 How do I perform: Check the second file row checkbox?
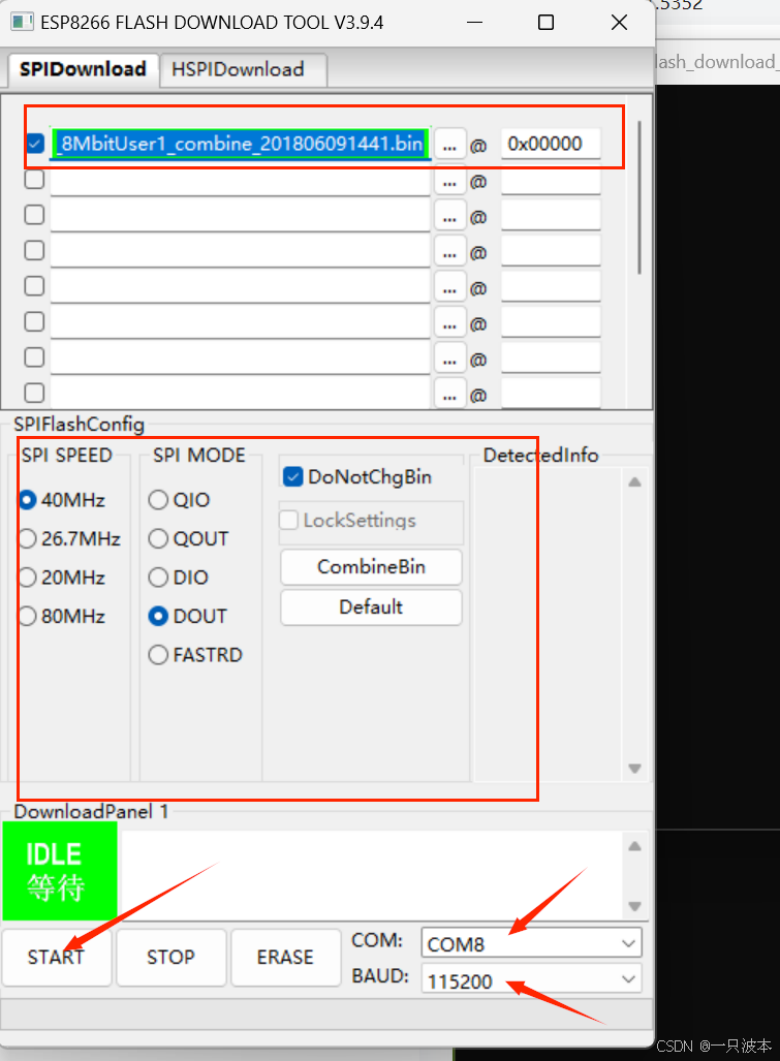[35, 179]
